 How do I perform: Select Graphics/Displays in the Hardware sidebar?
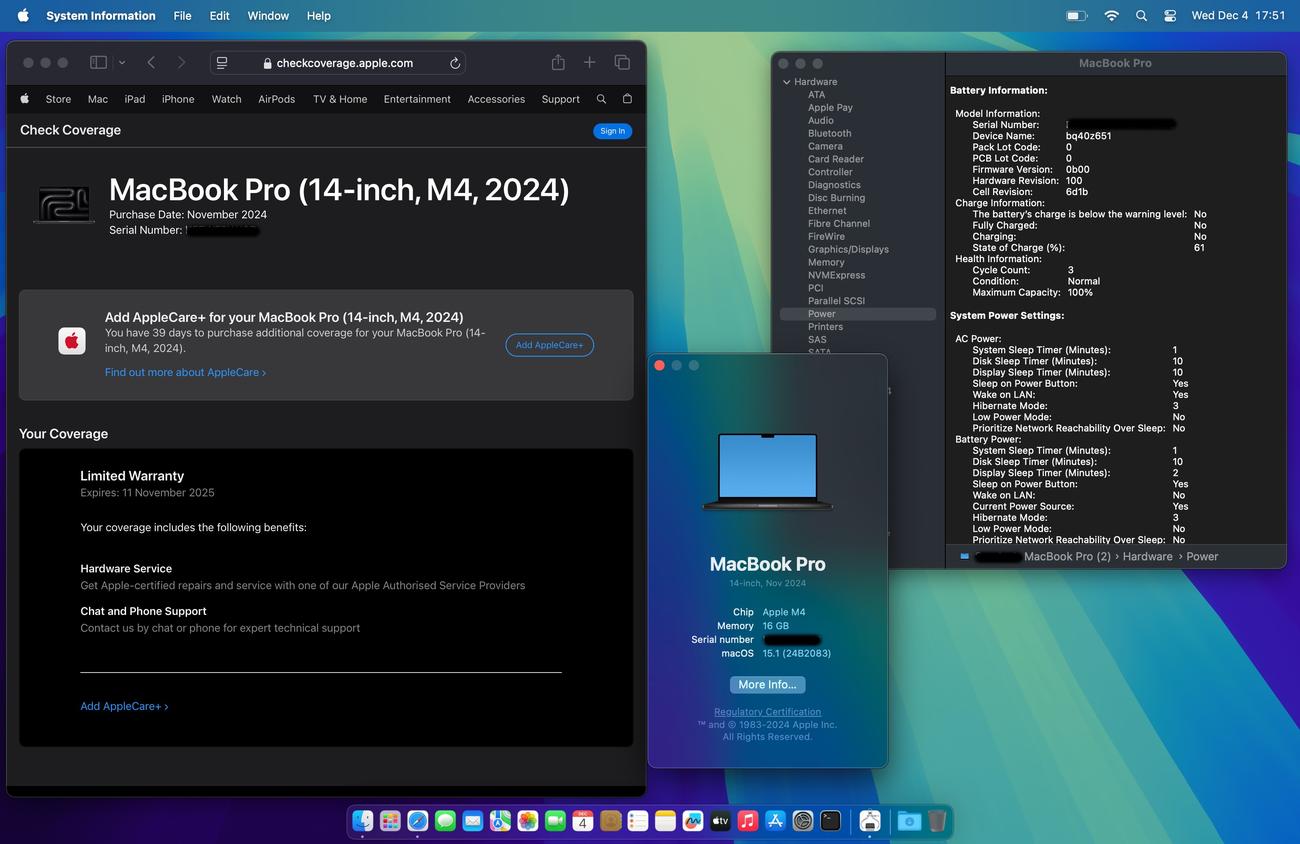(x=848, y=249)
